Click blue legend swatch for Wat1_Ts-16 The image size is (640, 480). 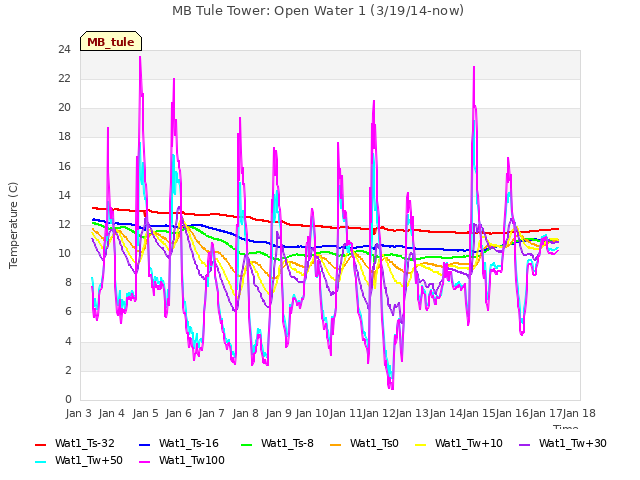tap(144, 444)
